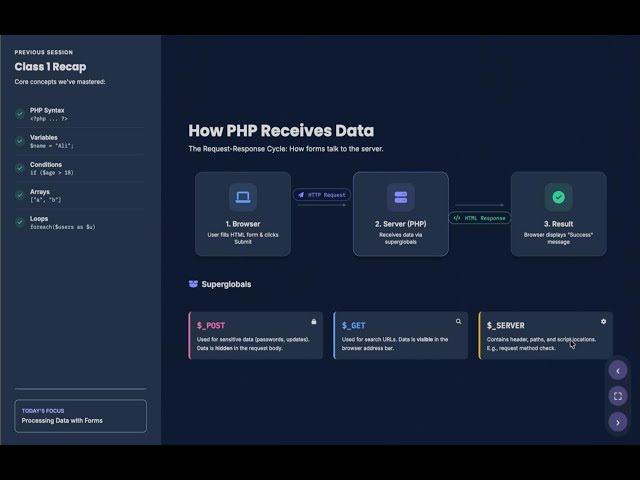Click the "Superglobals" section heading text
640x480 pixels.
(x=226, y=284)
